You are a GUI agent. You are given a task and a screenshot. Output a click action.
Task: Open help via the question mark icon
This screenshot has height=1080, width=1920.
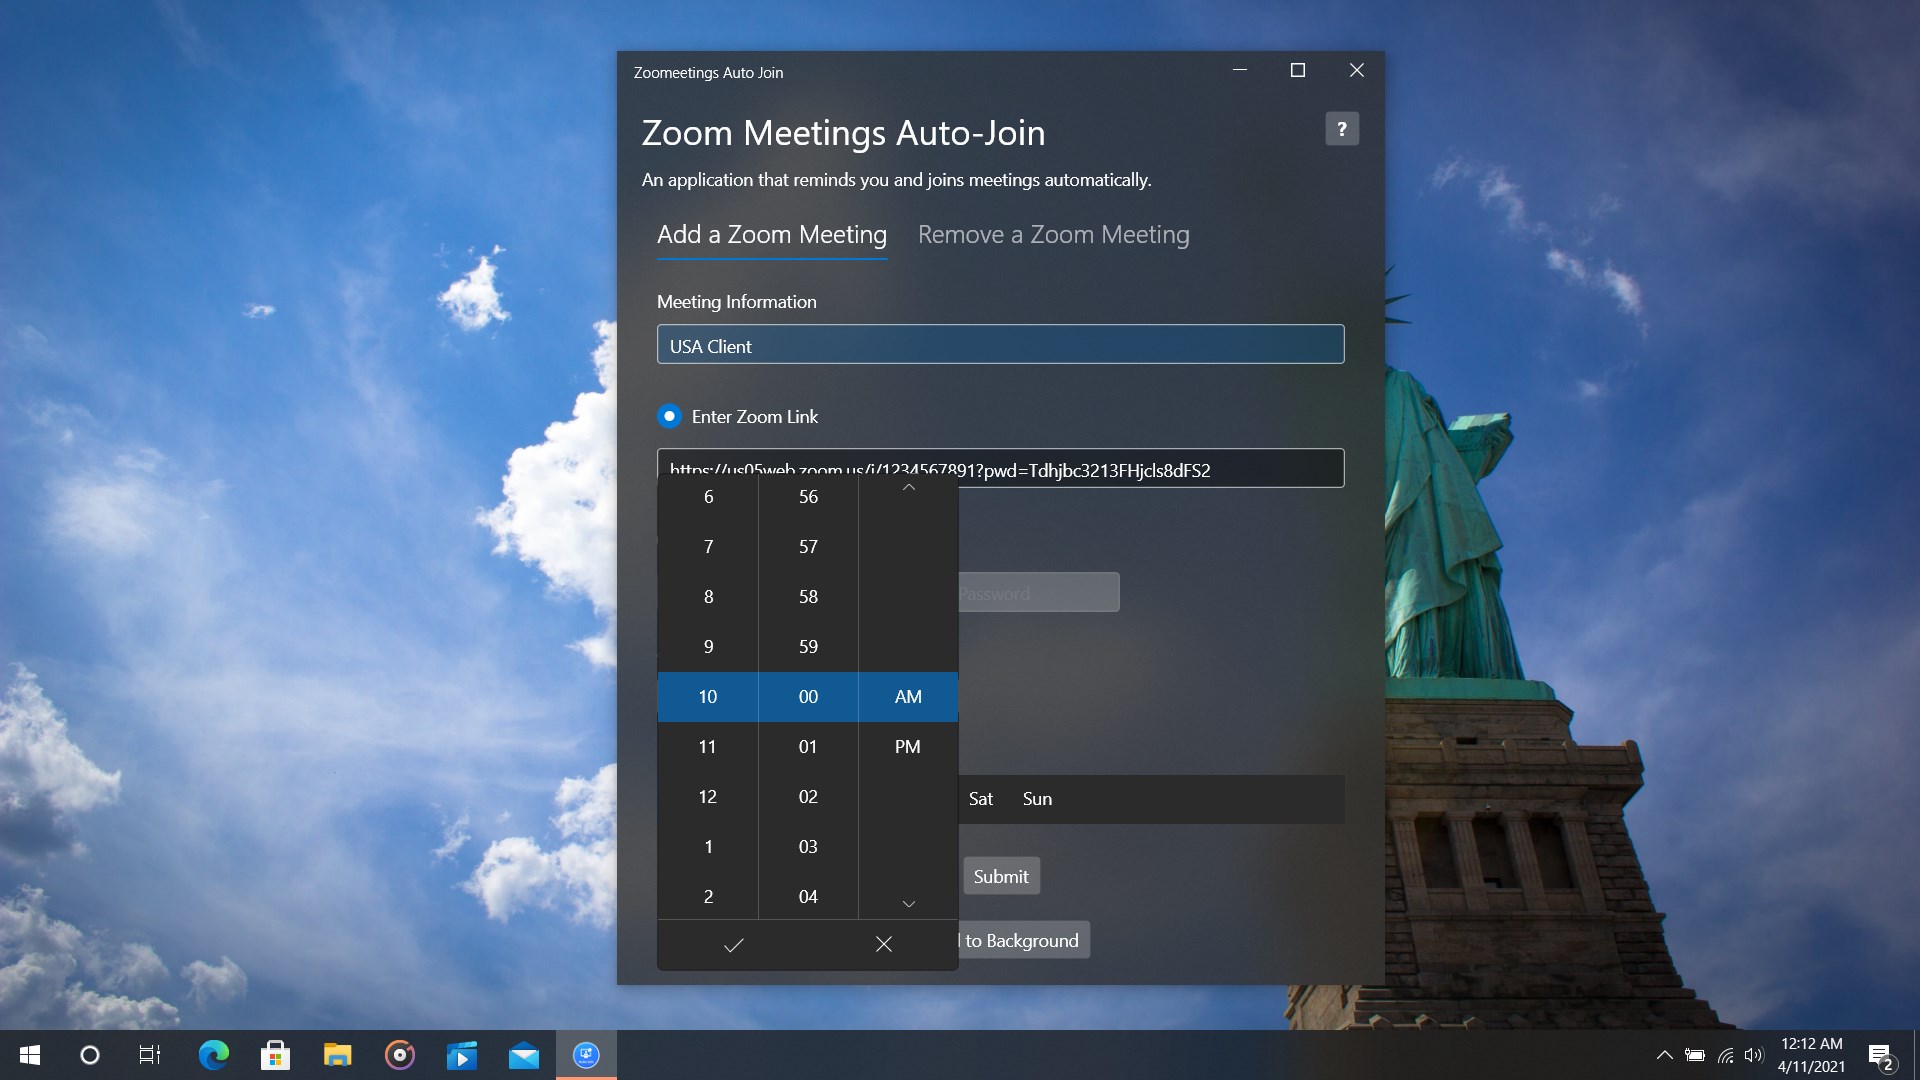tap(1342, 128)
